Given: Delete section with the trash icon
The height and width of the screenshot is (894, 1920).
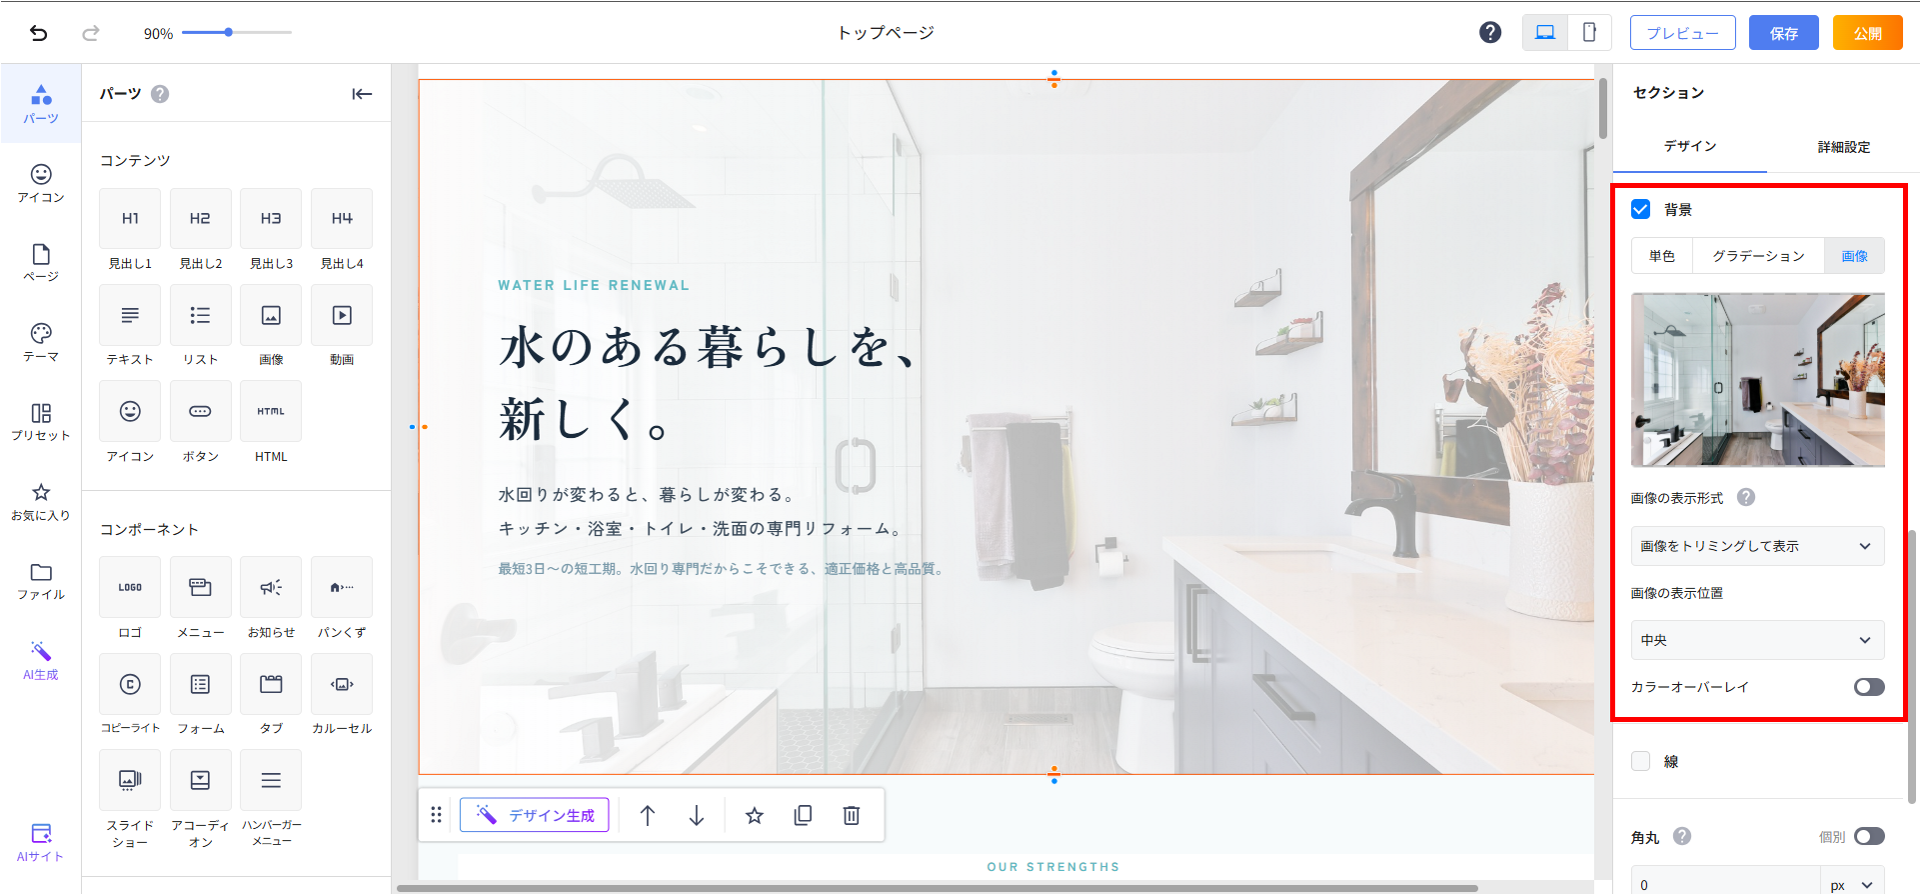Looking at the screenshot, I should [x=851, y=816].
